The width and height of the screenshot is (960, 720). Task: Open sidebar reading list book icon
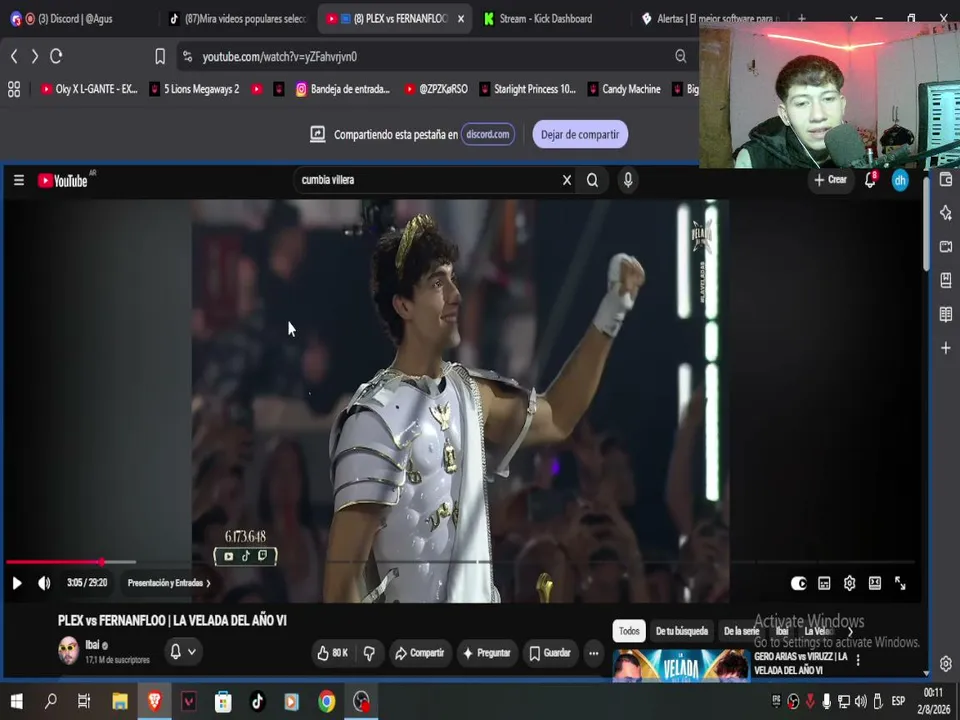click(x=946, y=315)
